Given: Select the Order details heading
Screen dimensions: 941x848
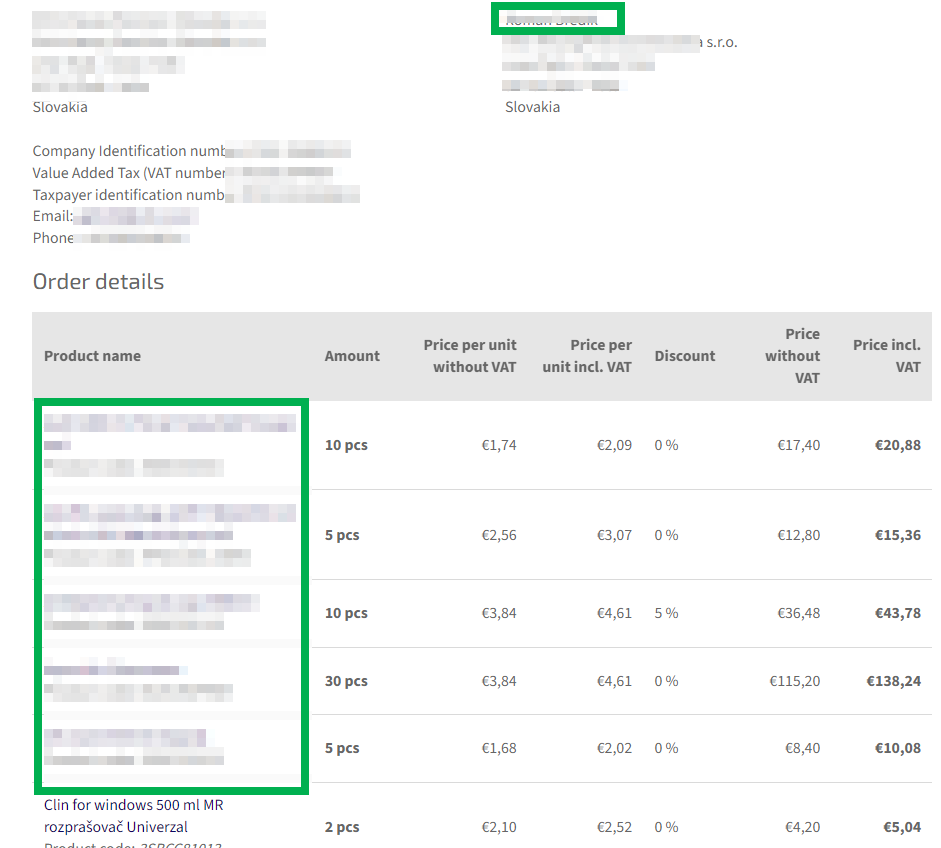Looking at the screenshot, I should (x=98, y=282).
